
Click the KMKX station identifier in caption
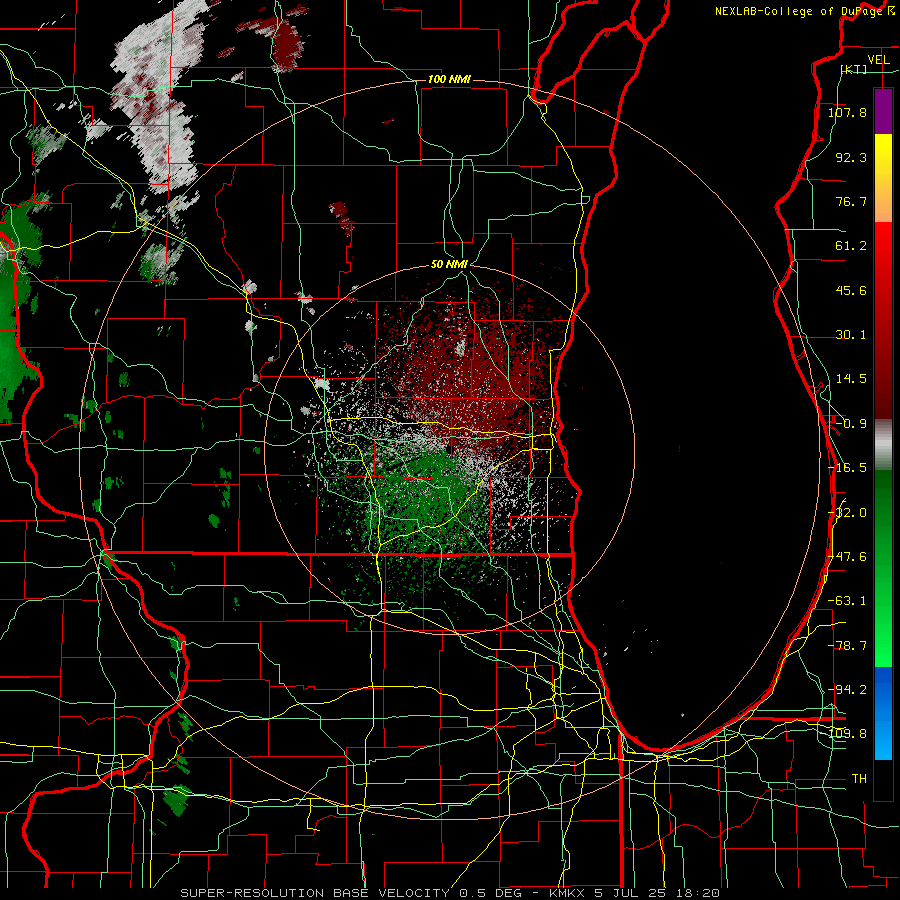click(x=566, y=893)
